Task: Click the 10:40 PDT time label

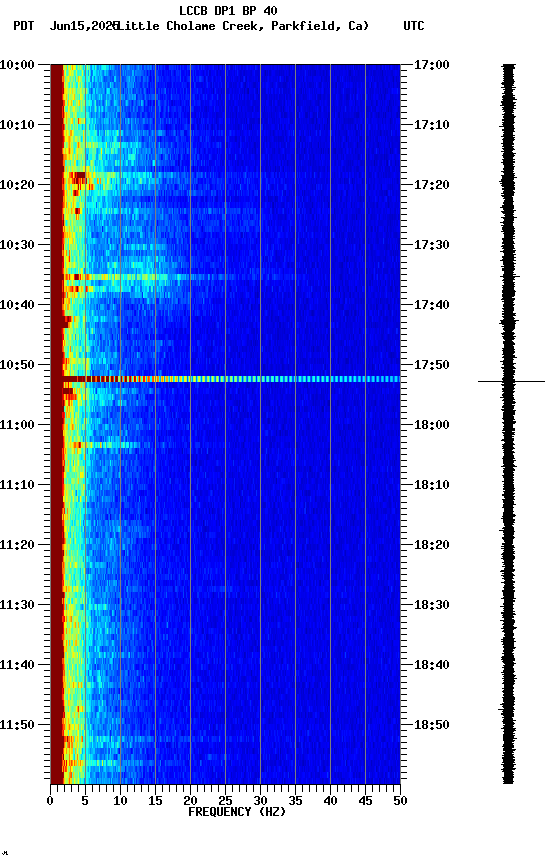Action: (x=17, y=305)
